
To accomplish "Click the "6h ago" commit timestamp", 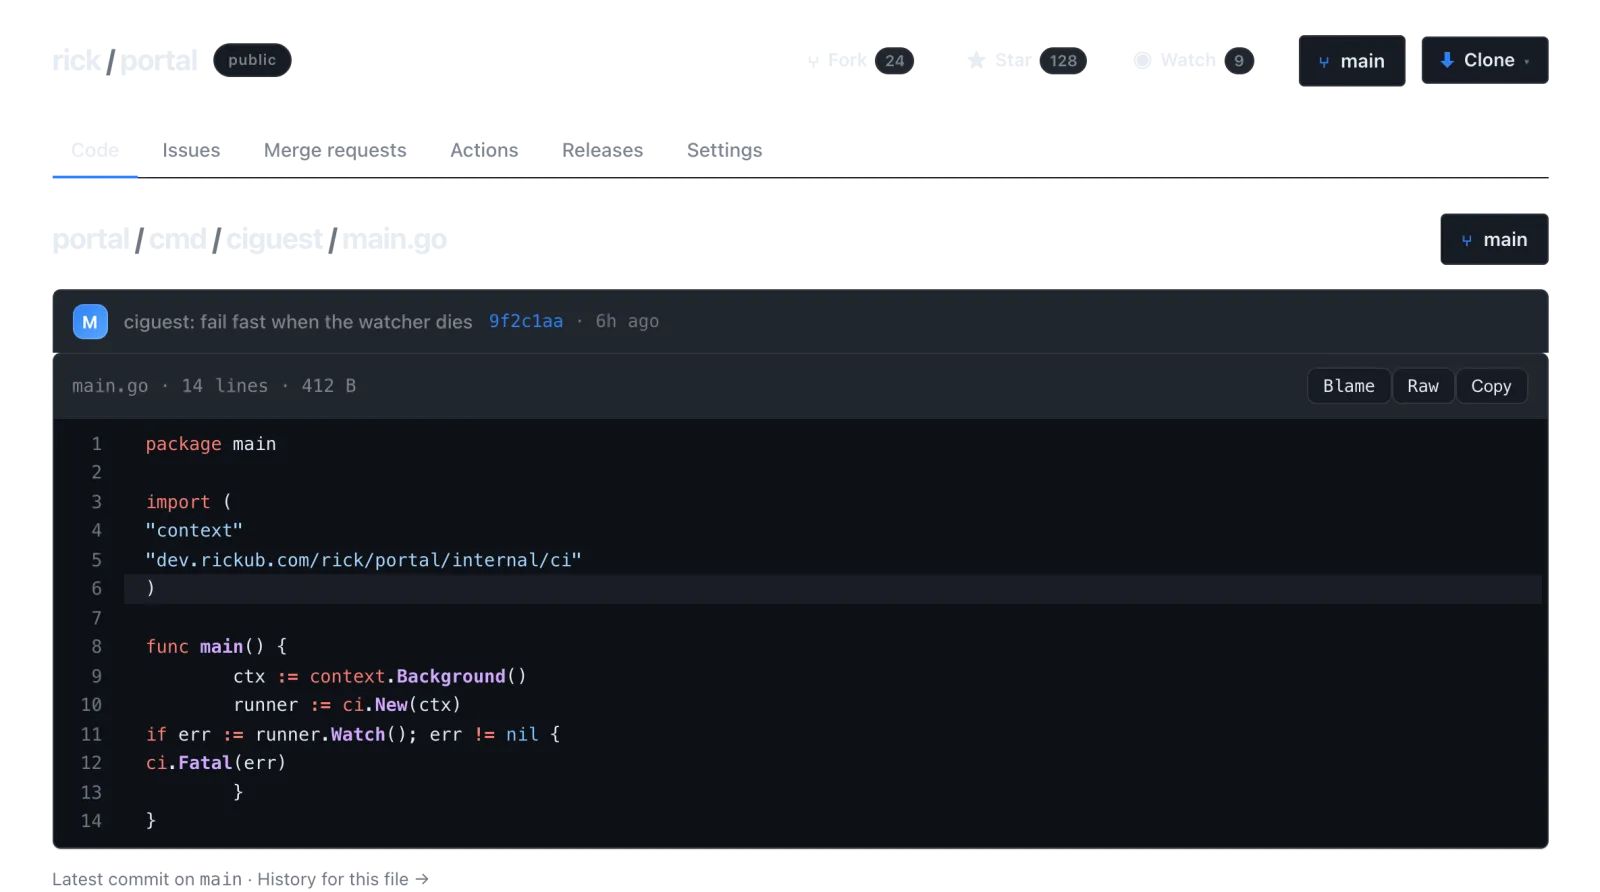I will (x=627, y=321).
